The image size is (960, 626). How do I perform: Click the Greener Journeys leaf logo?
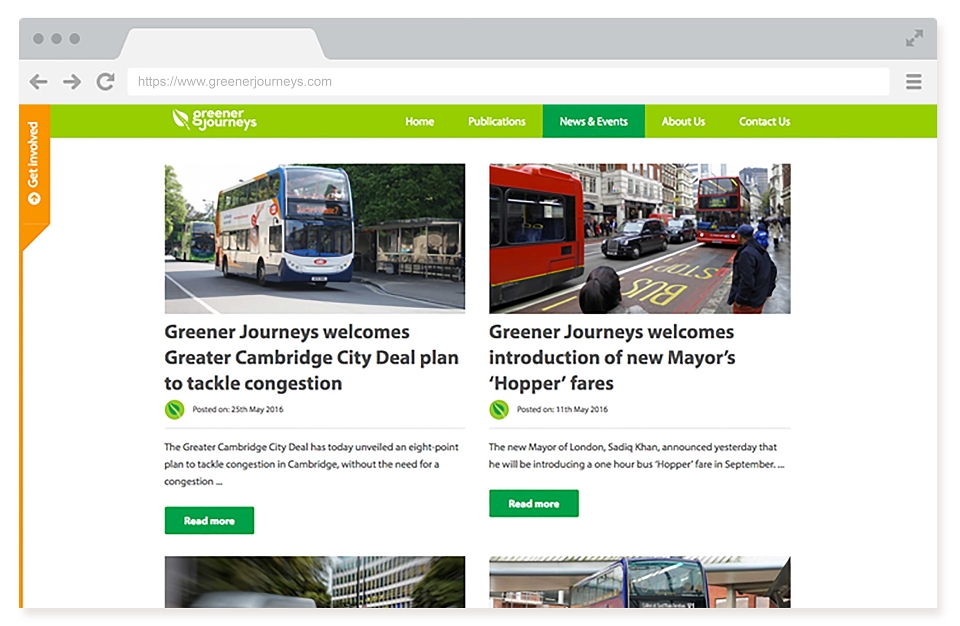(214, 119)
